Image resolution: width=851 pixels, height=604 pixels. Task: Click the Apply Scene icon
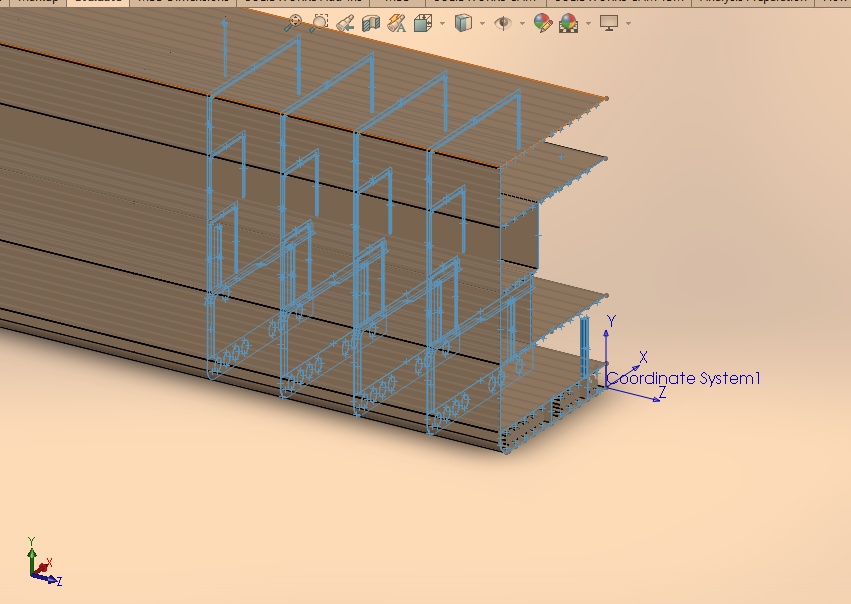(568, 23)
